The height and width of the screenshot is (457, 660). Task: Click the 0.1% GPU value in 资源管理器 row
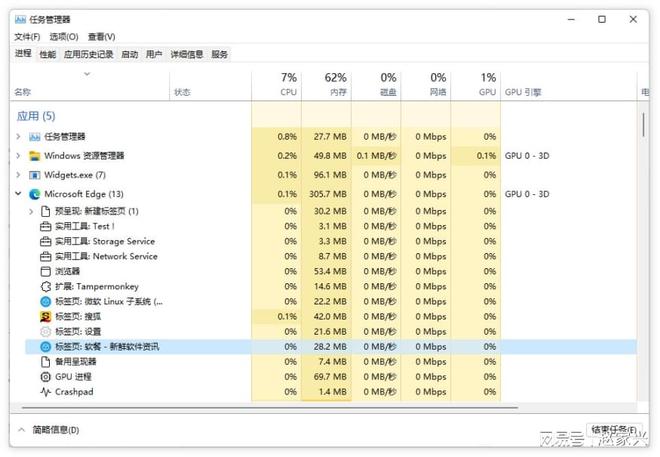tap(486, 156)
